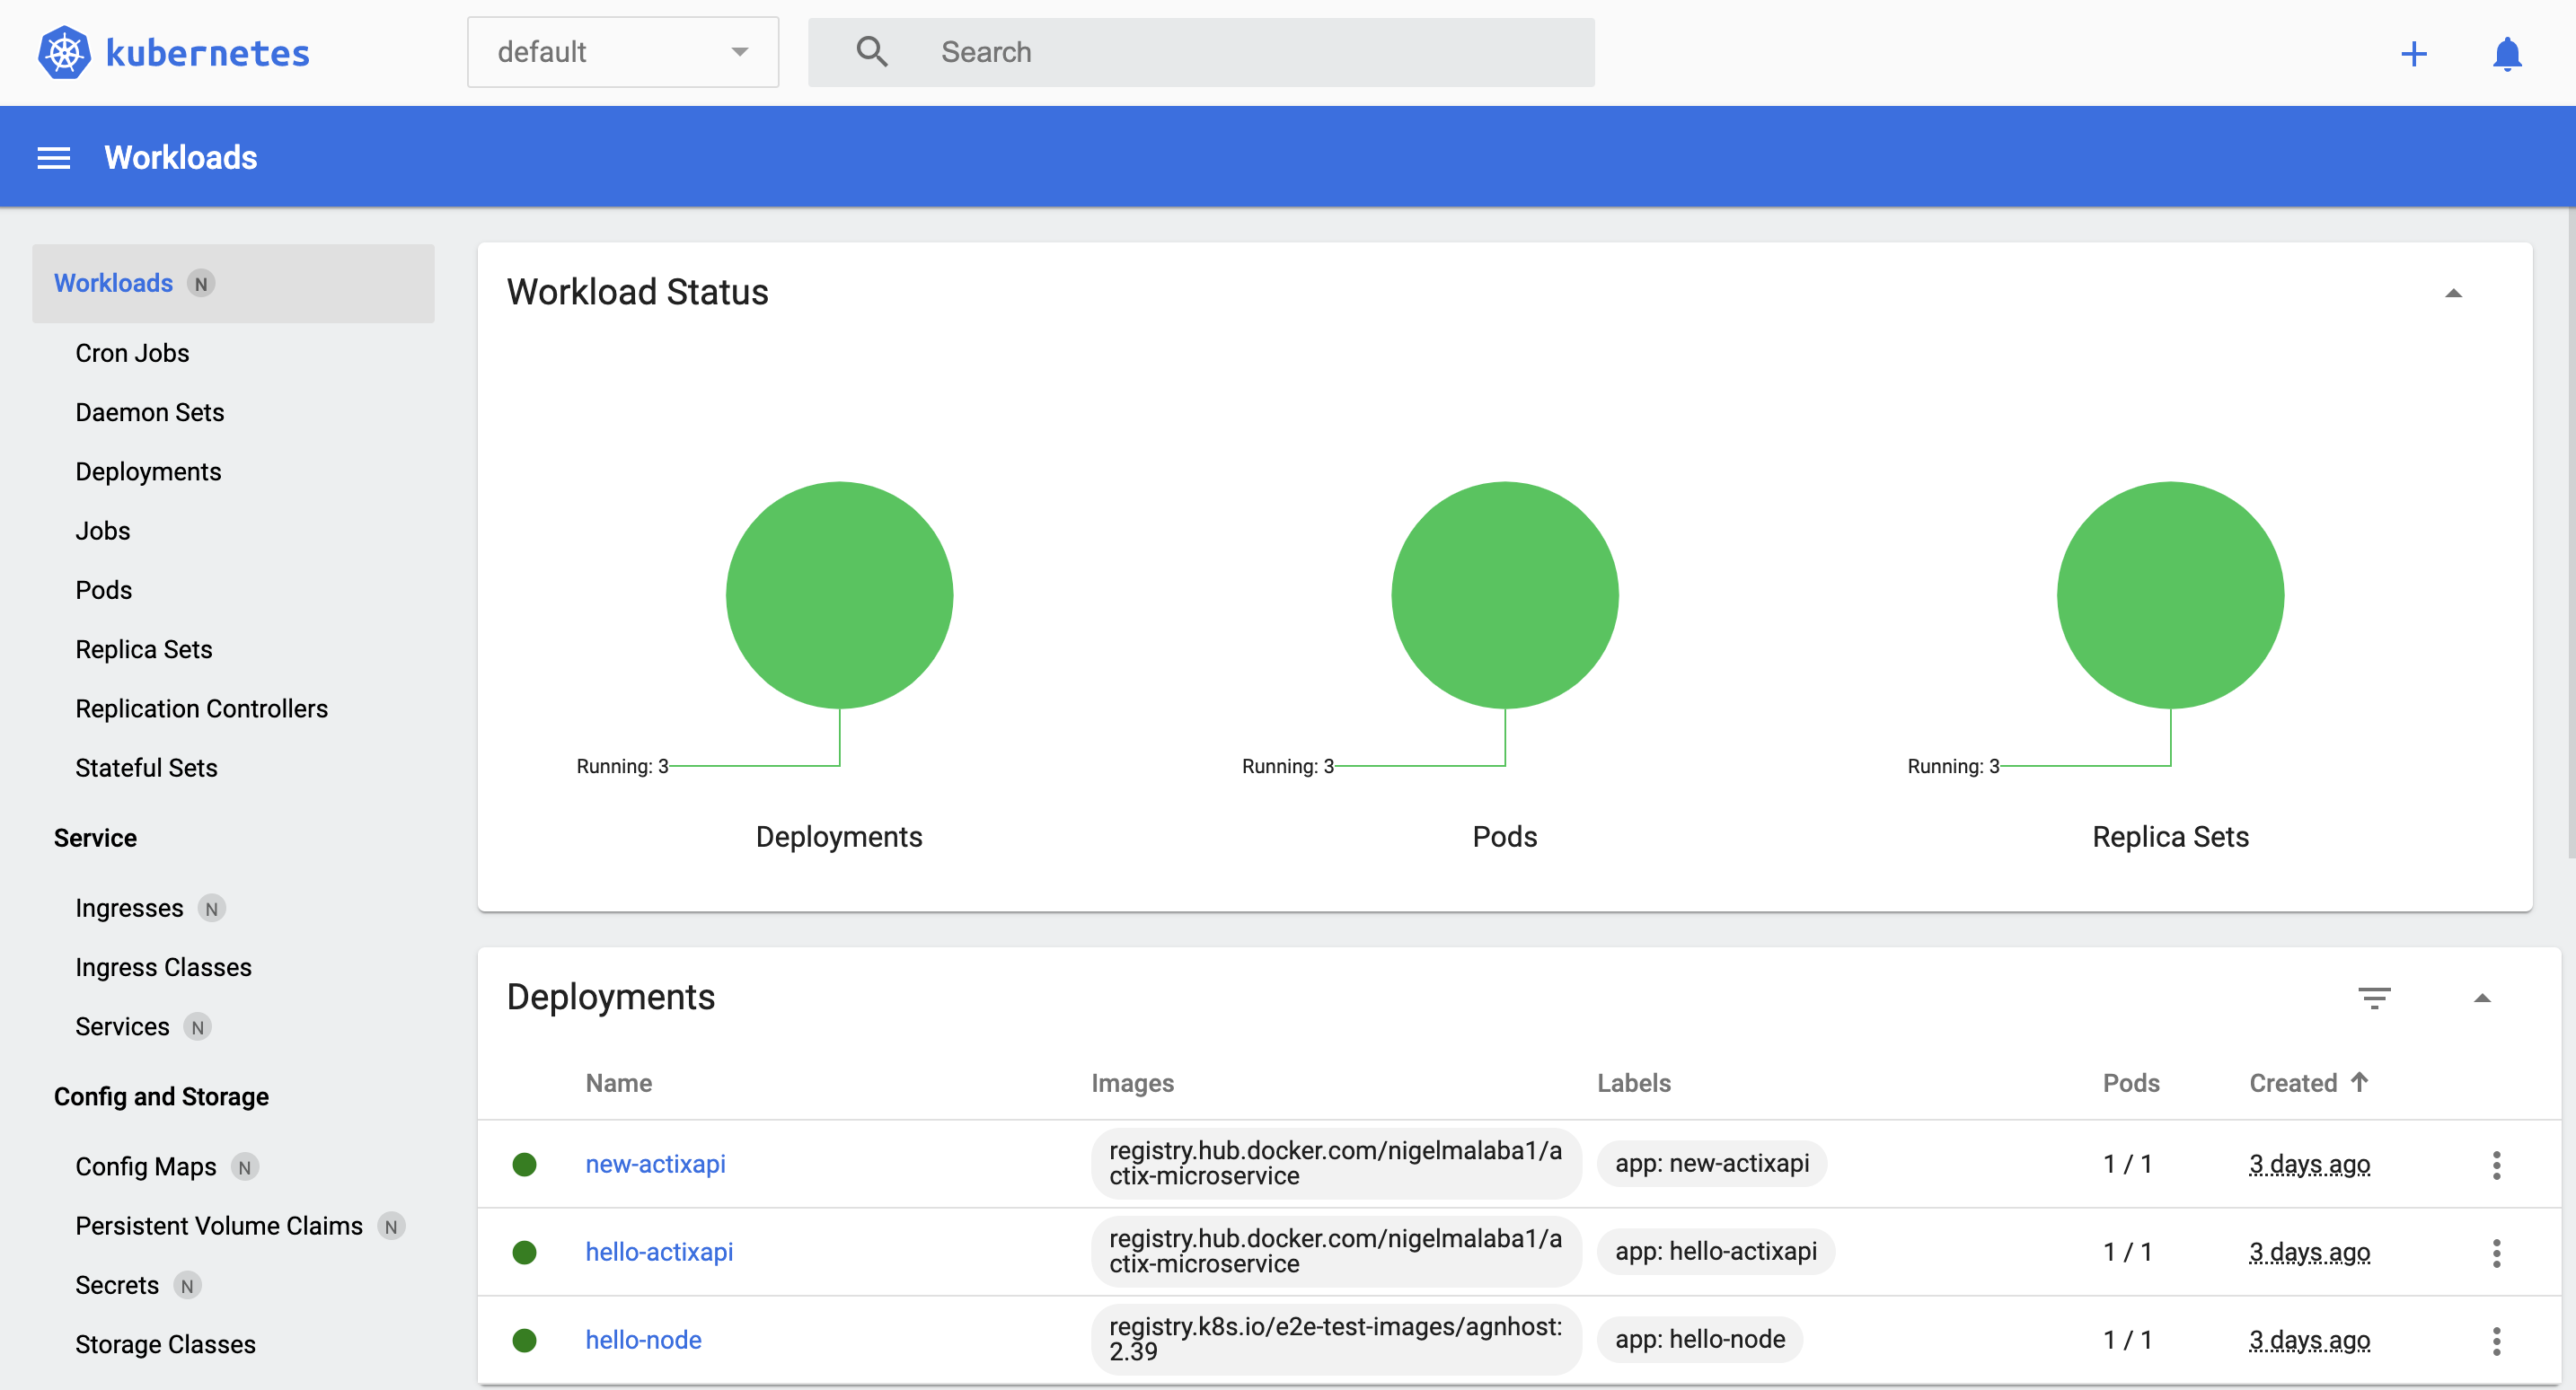Open the default namespace dropdown

tap(622, 52)
